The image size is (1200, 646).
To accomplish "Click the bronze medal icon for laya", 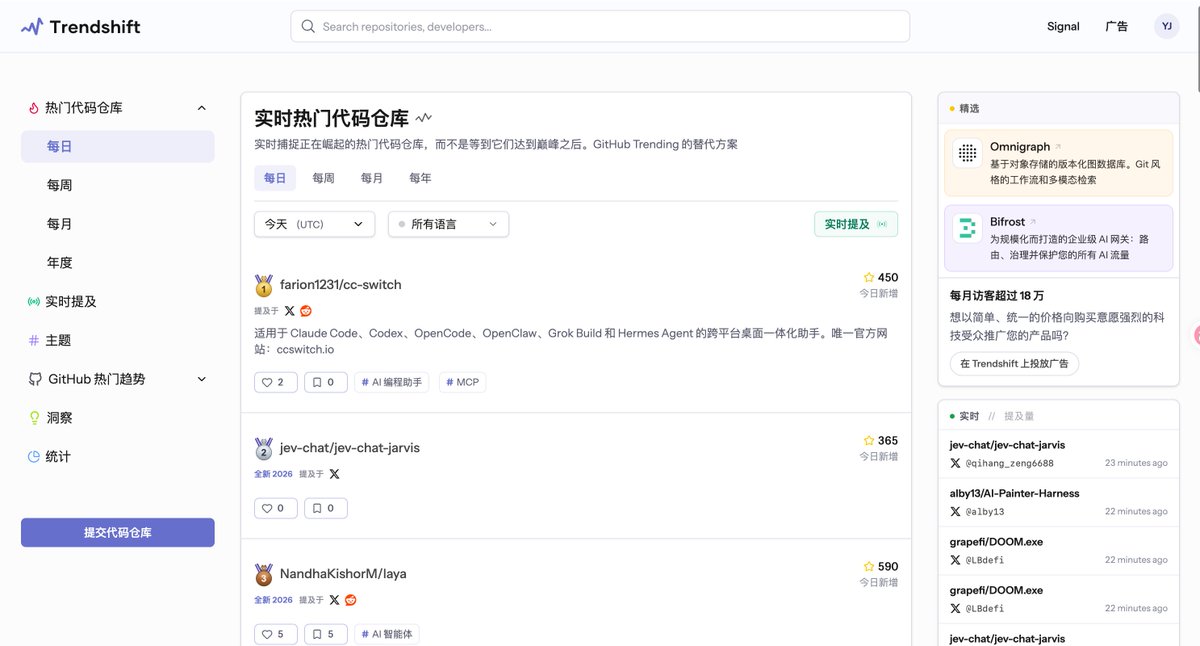I will pyautogui.click(x=264, y=575).
